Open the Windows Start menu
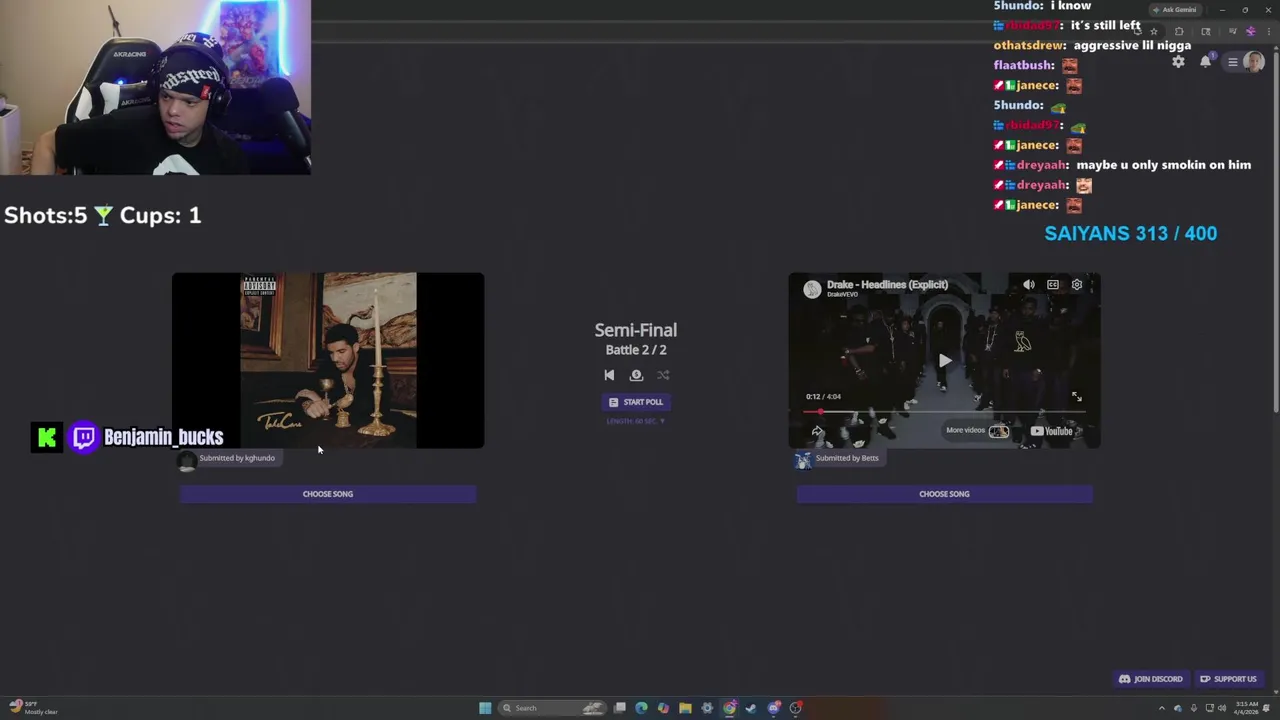This screenshot has height=720, width=1280. [485, 708]
